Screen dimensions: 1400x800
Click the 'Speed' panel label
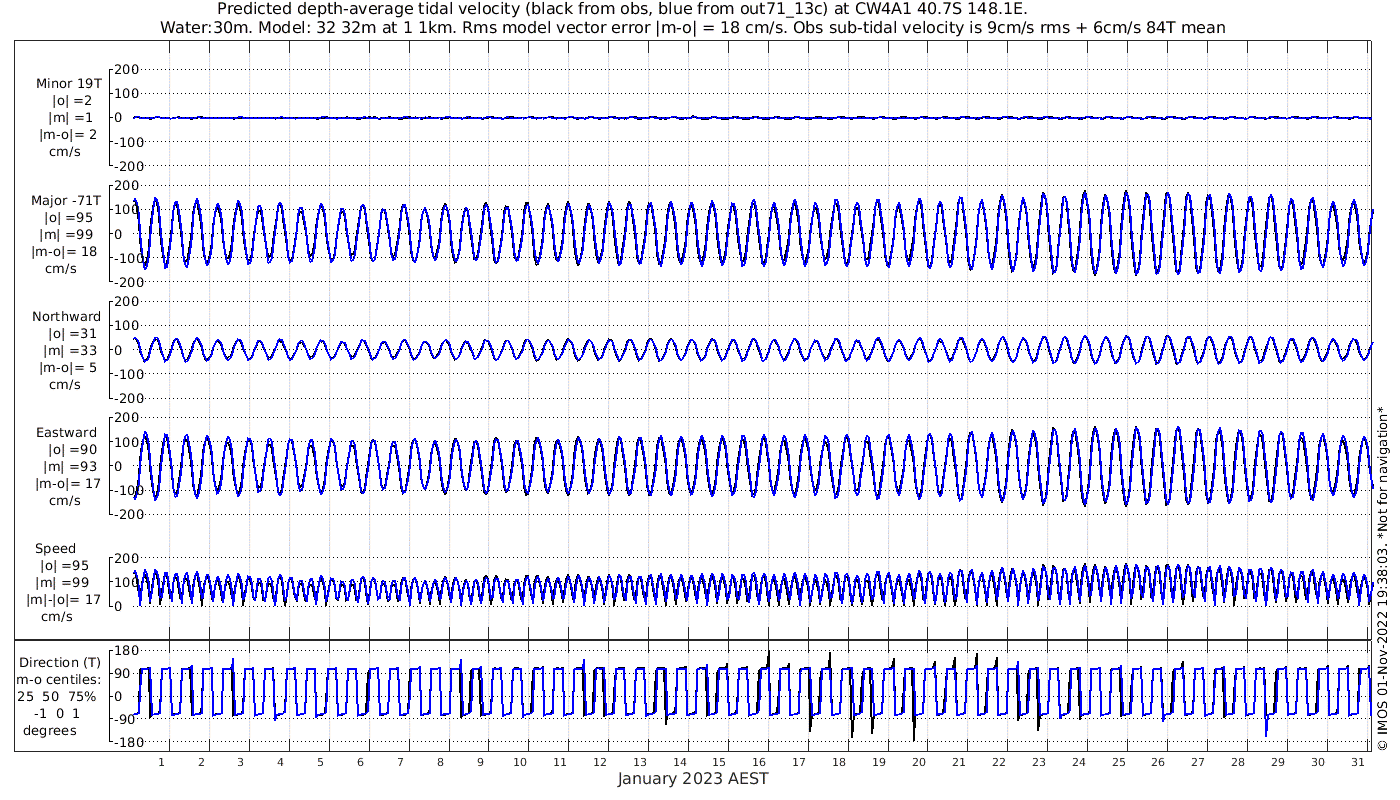[55, 548]
